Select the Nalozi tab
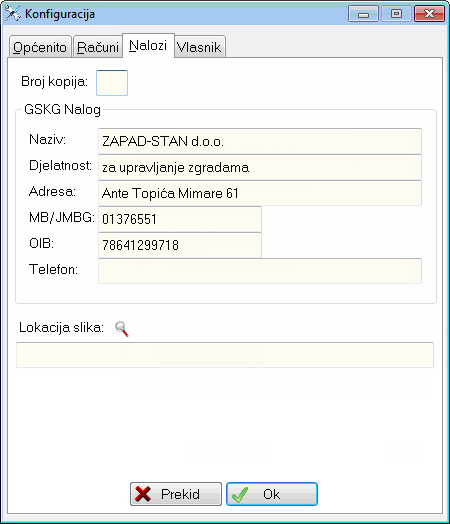This screenshot has width=450, height=524. pos(148,45)
